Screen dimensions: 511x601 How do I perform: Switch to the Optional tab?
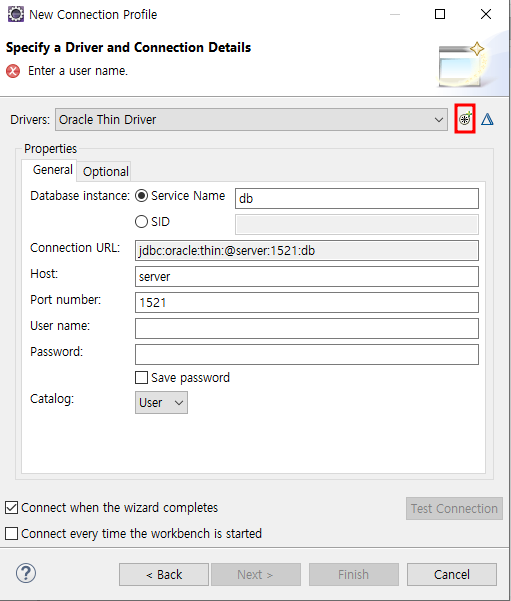pyautogui.click(x=105, y=171)
